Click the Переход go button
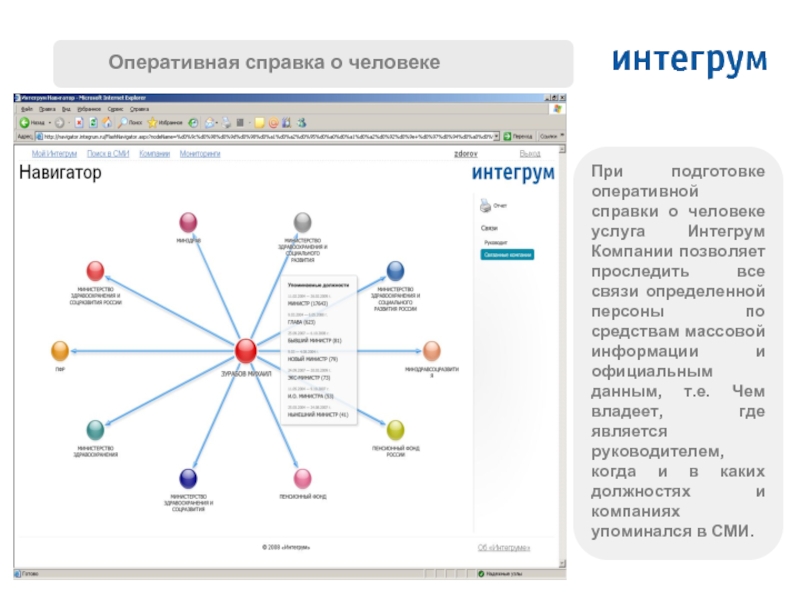The image size is (800, 600). click(x=518, y=136)
